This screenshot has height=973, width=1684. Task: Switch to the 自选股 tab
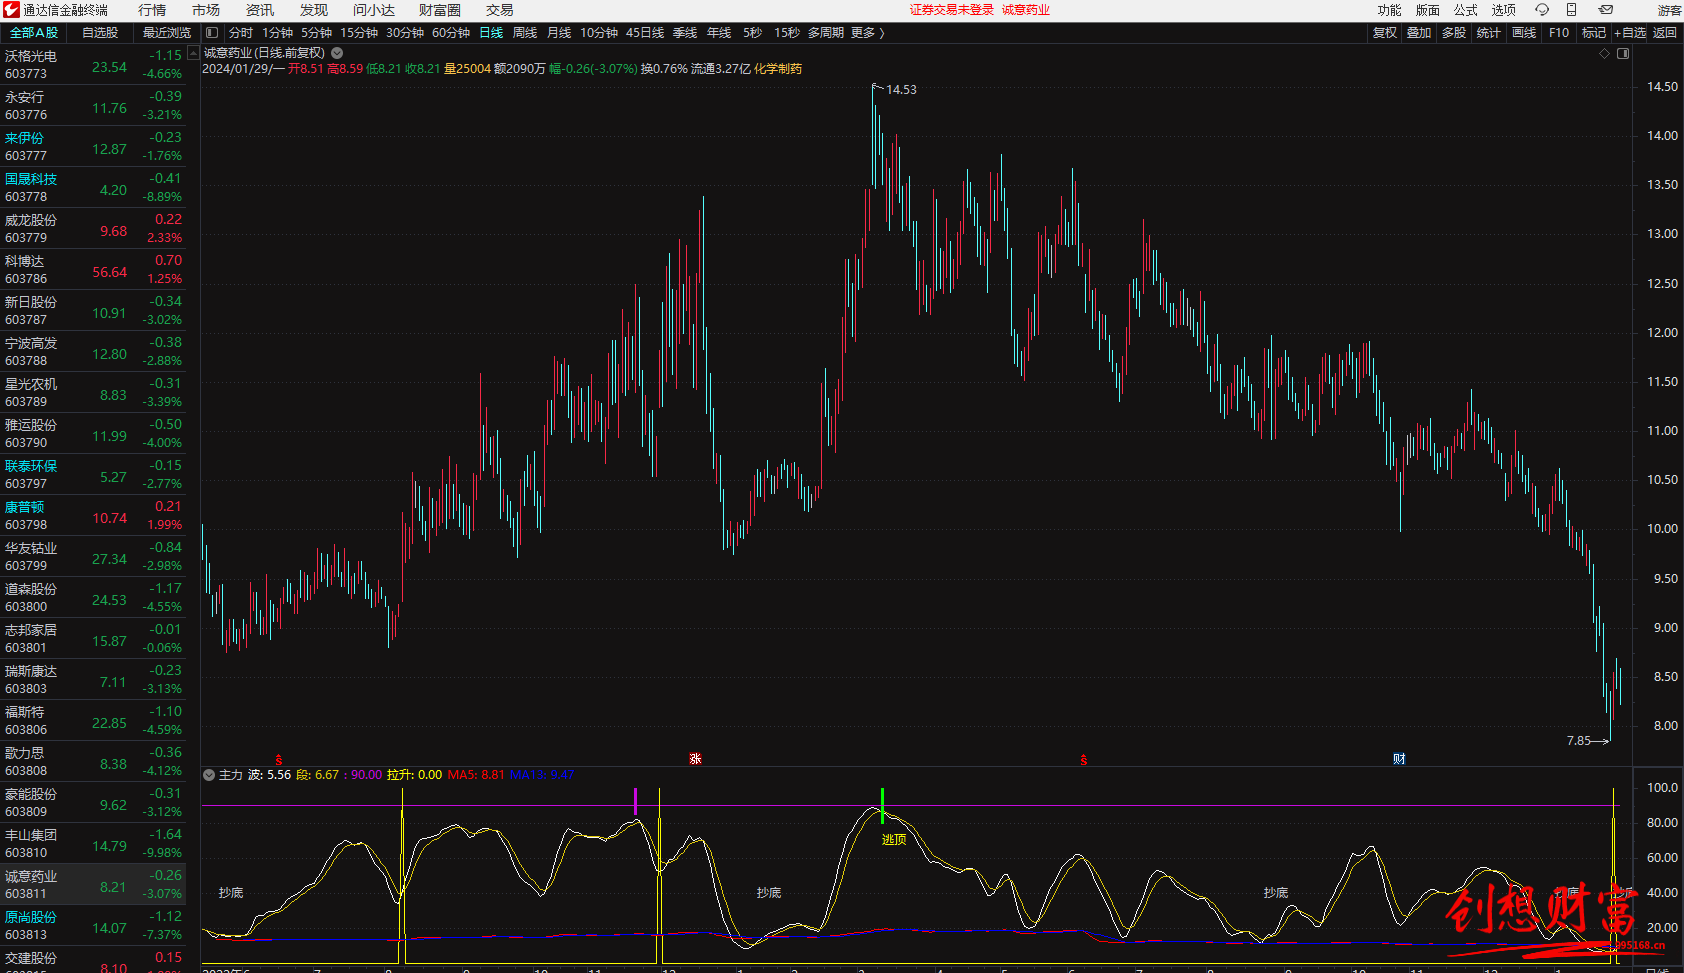click(100, 33)
